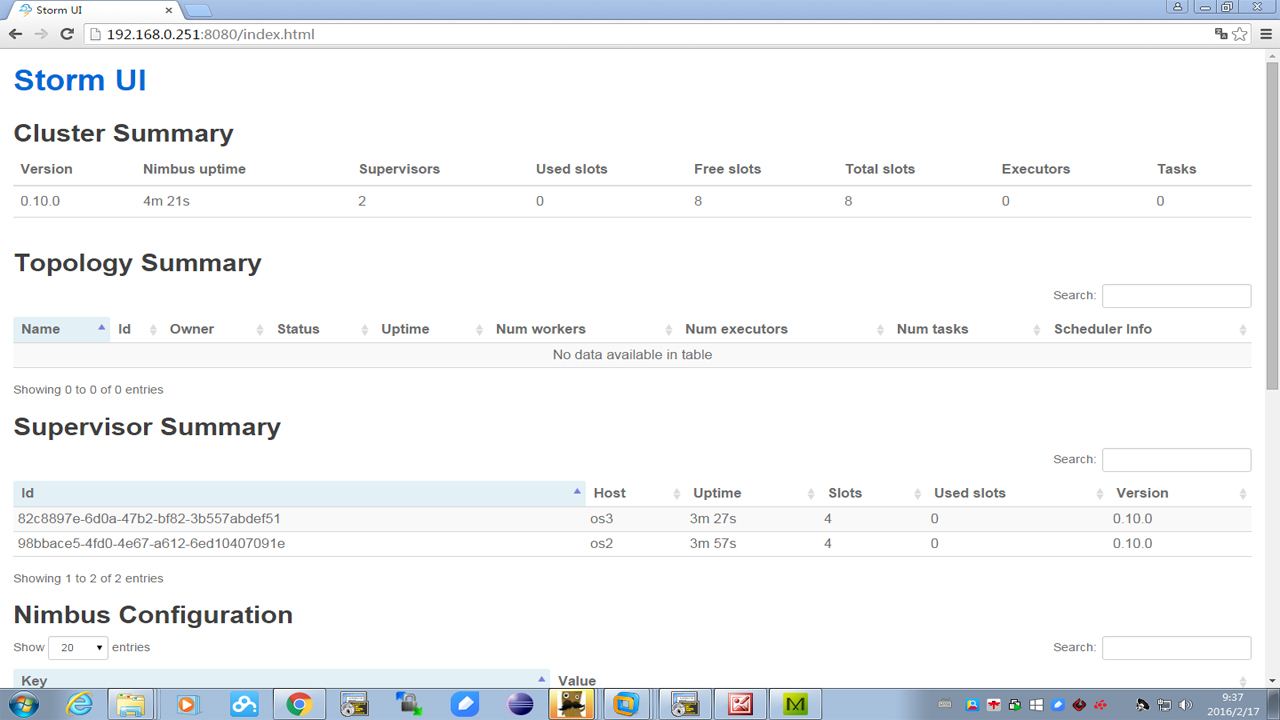Open the mustache character app on taskbar

572,704
